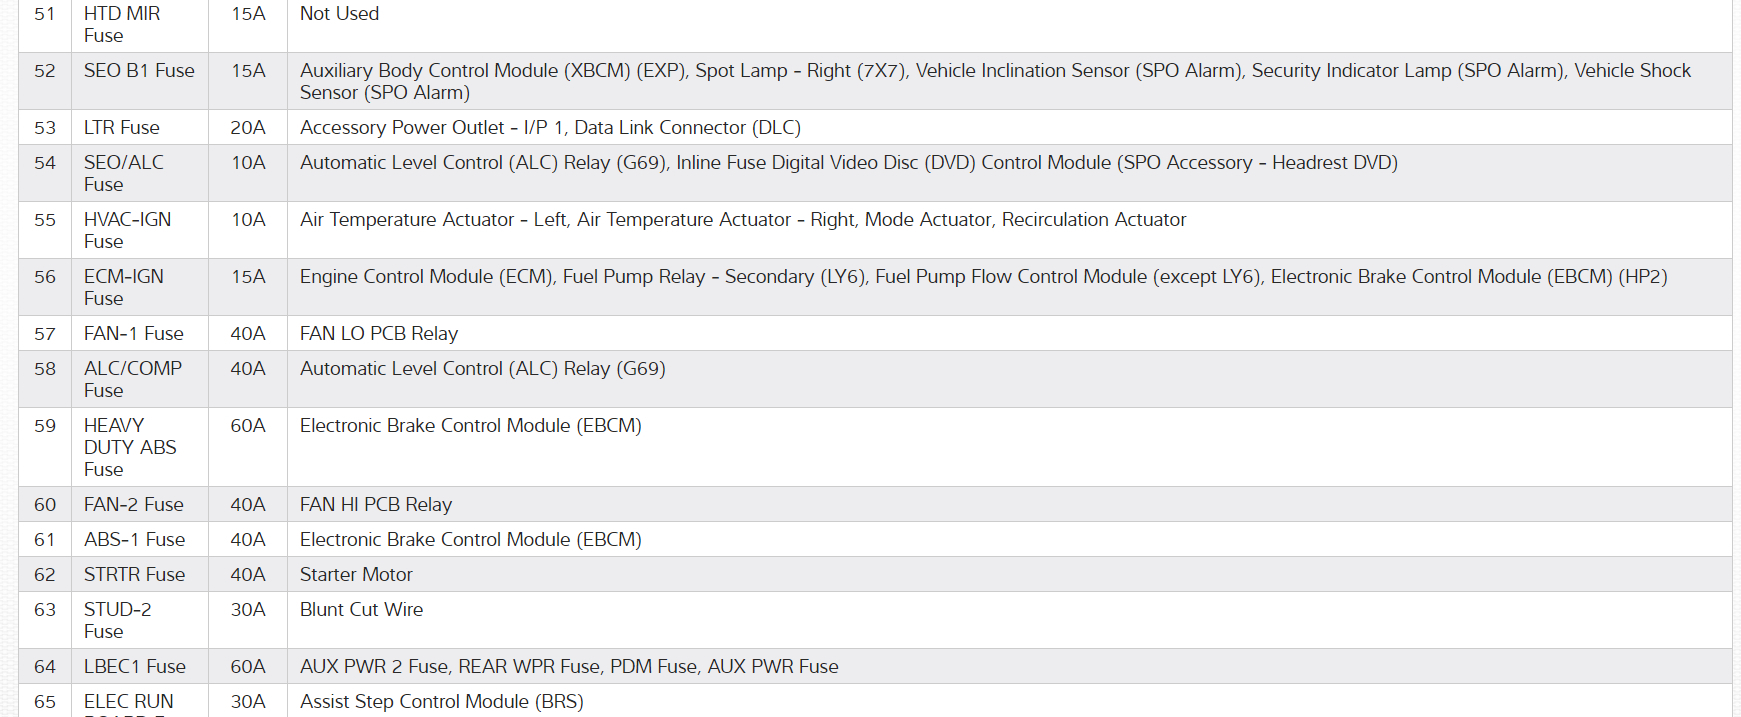
Task: Select the STRTR Fuse name cell
Action: coord(135,575)
